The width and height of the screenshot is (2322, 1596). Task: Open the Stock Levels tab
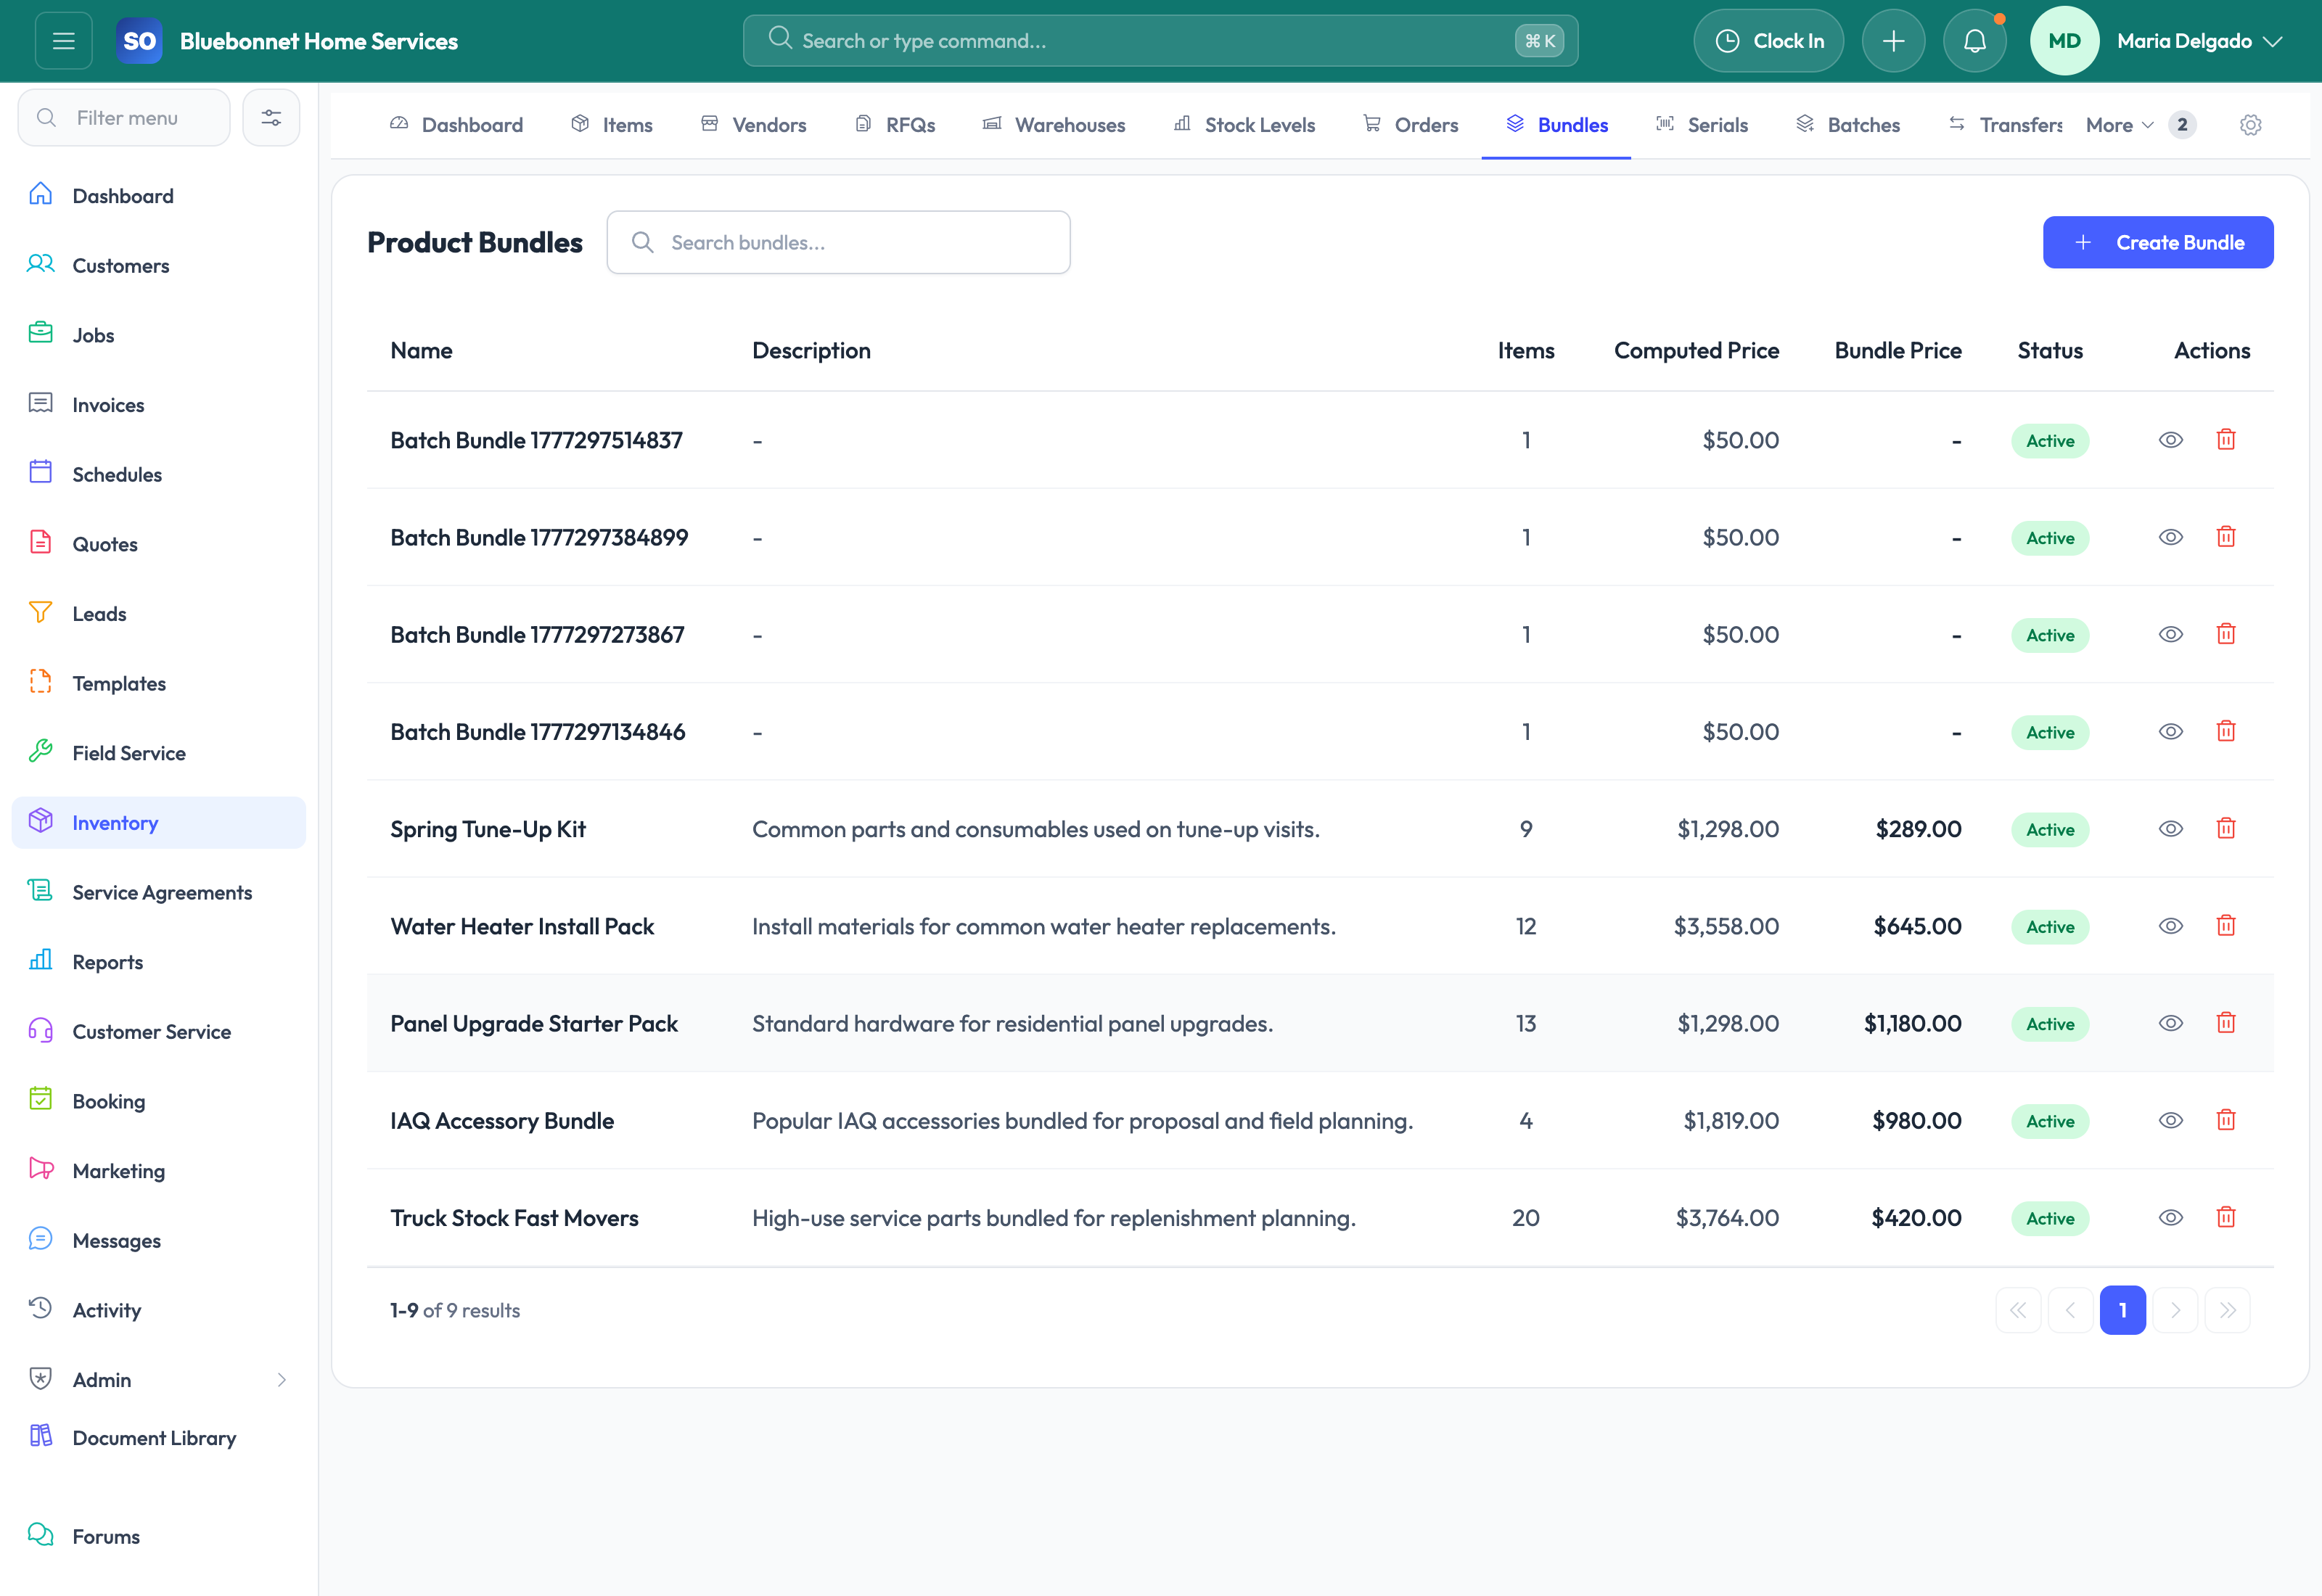1245,125
